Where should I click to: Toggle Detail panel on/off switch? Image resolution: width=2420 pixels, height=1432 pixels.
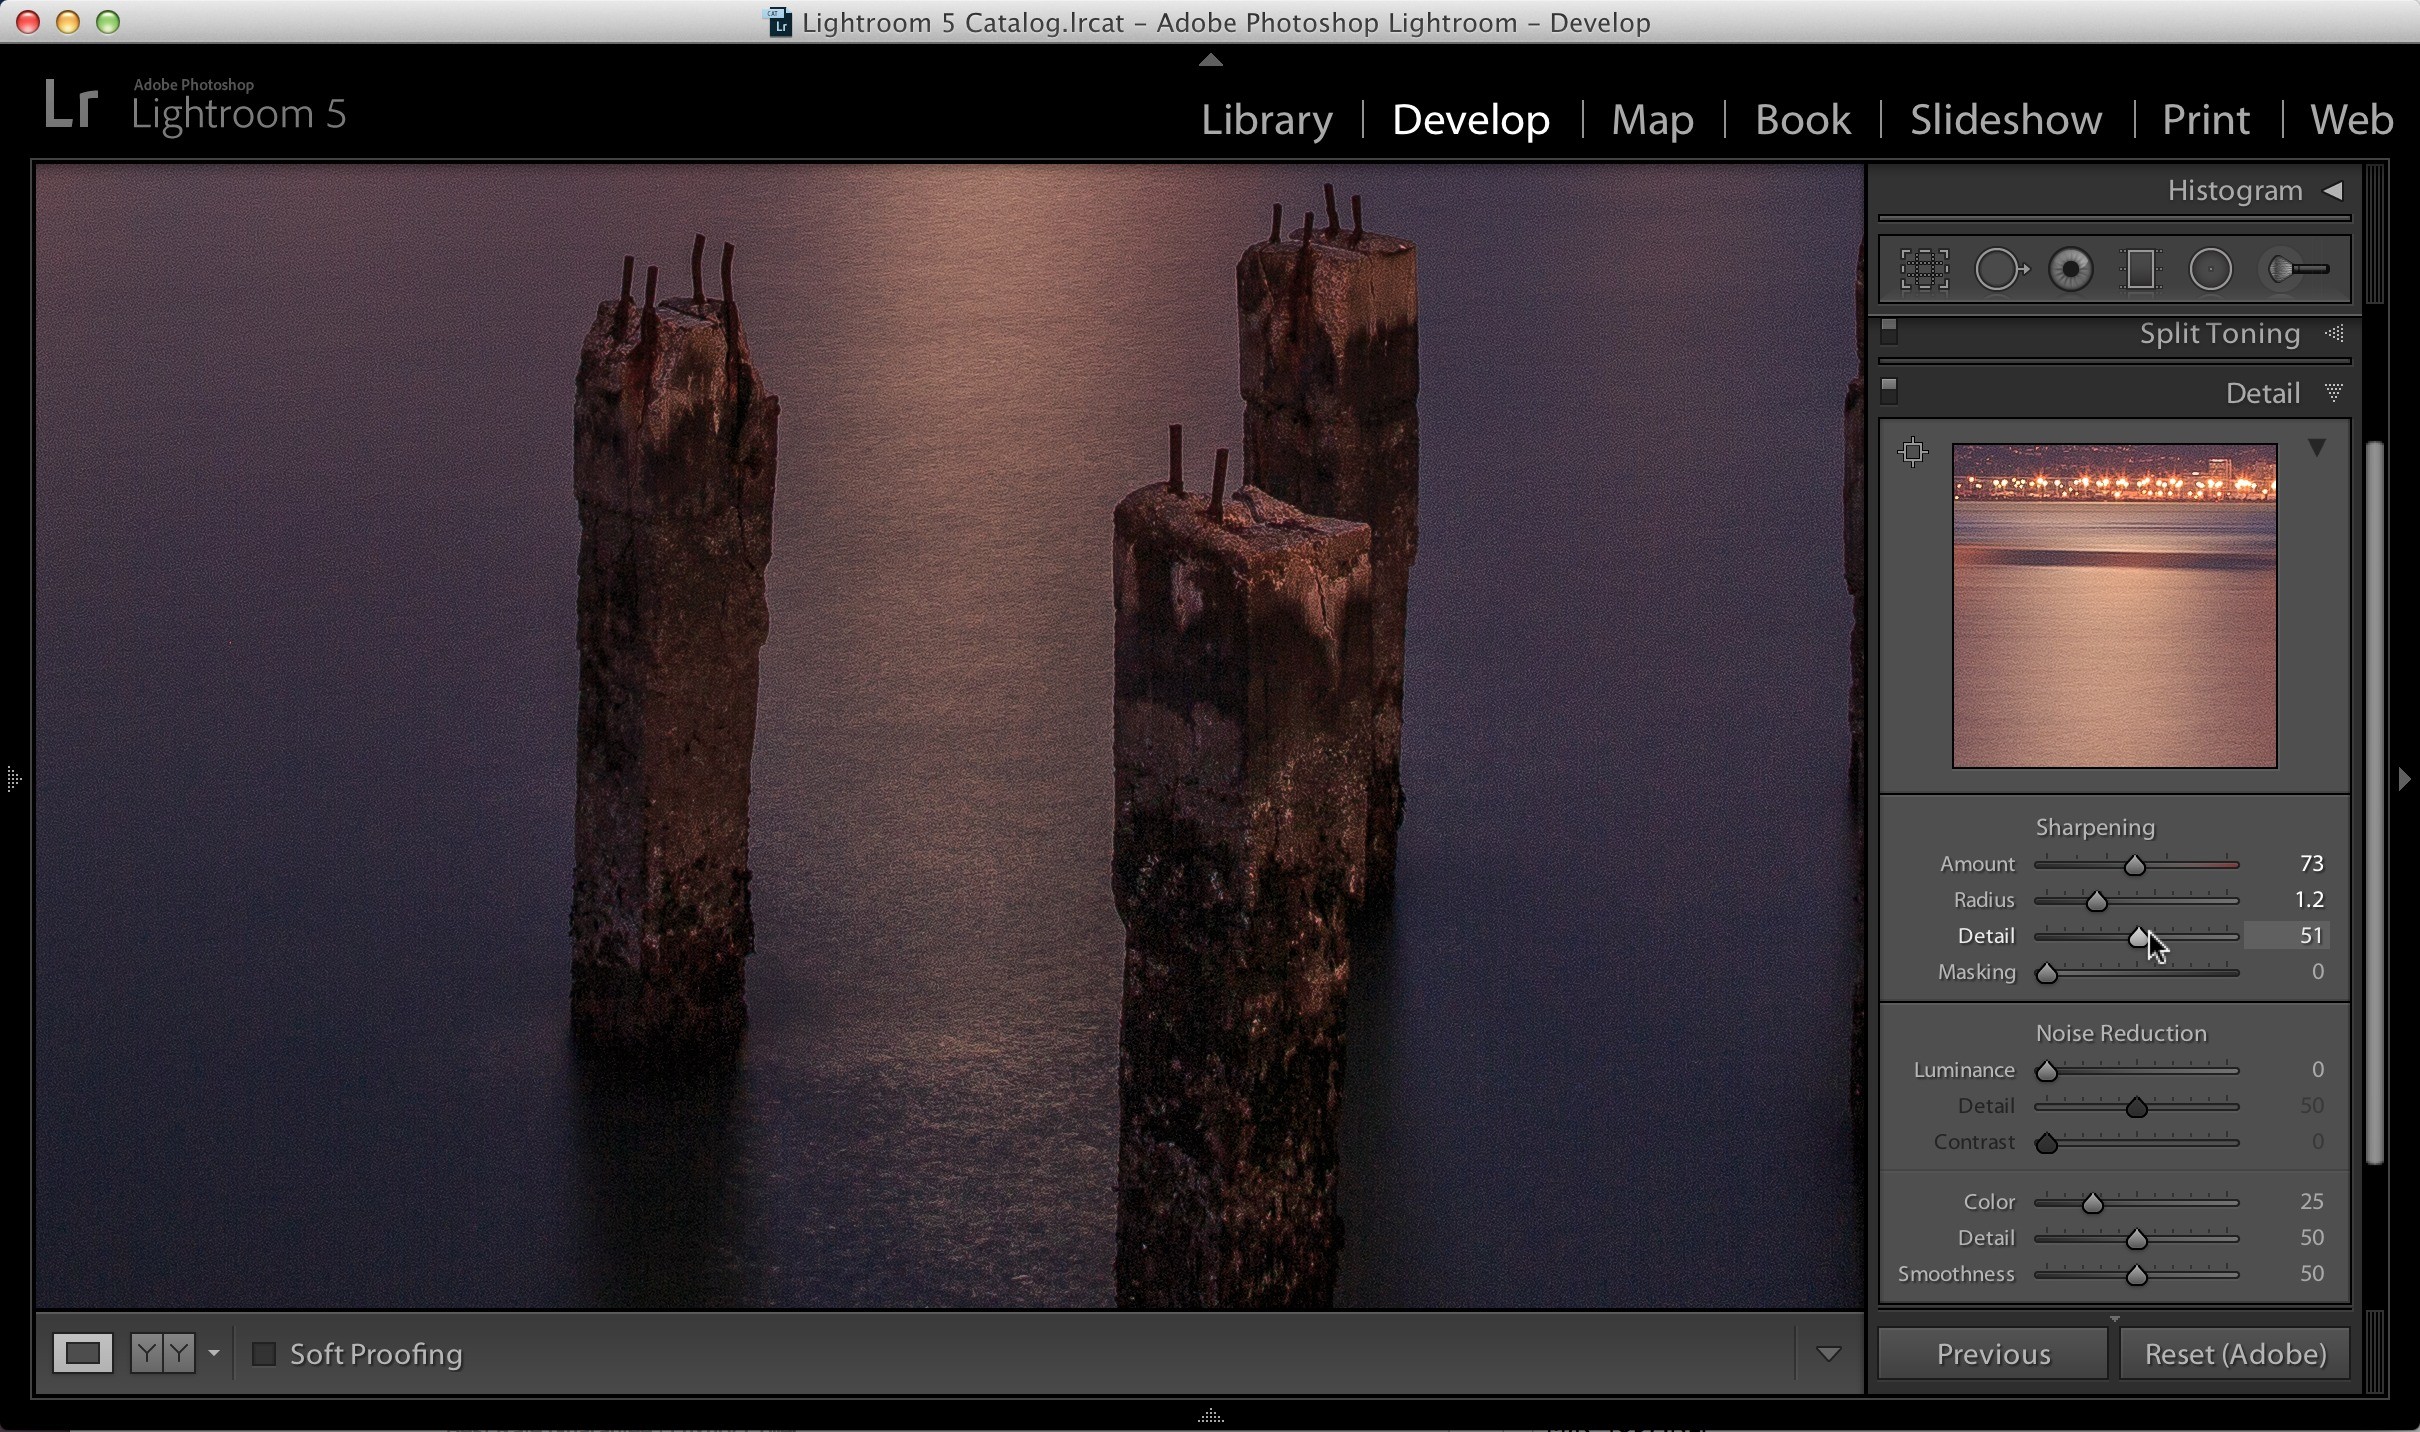(x=1889, y=391)
